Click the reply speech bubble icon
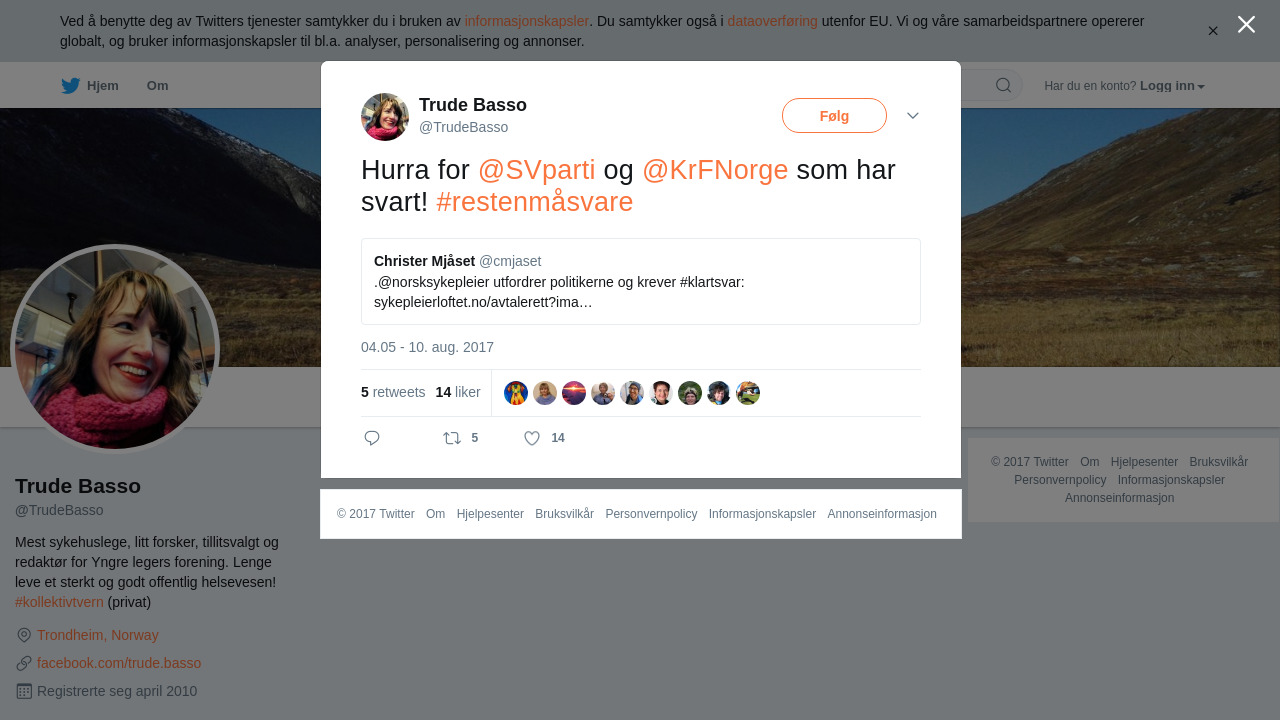 tap(372, 438)
